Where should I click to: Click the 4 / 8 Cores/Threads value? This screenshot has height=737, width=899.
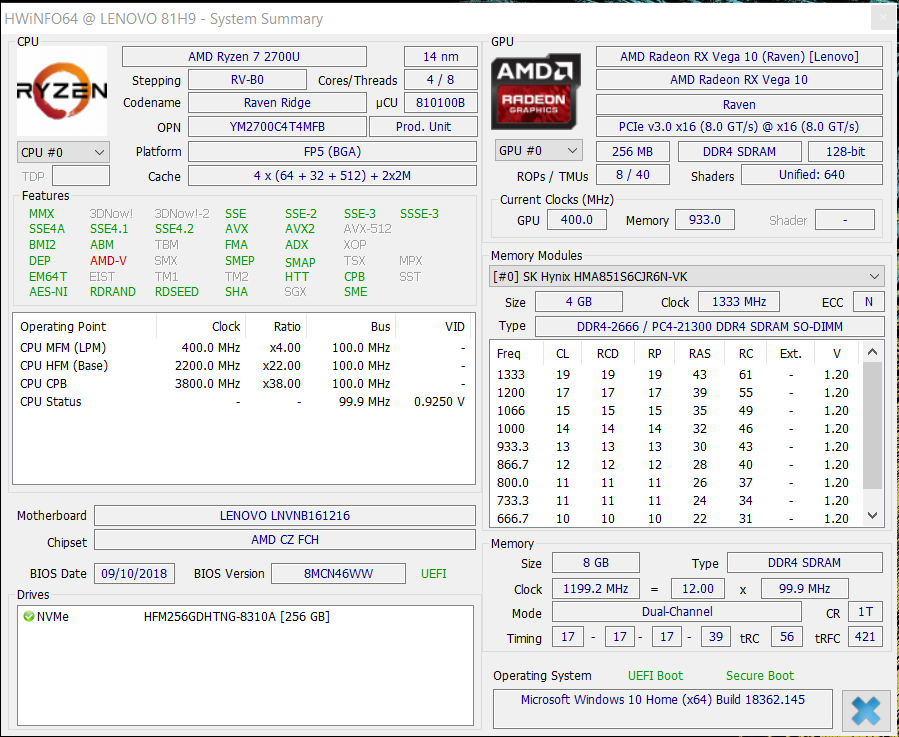pos(441,80)
